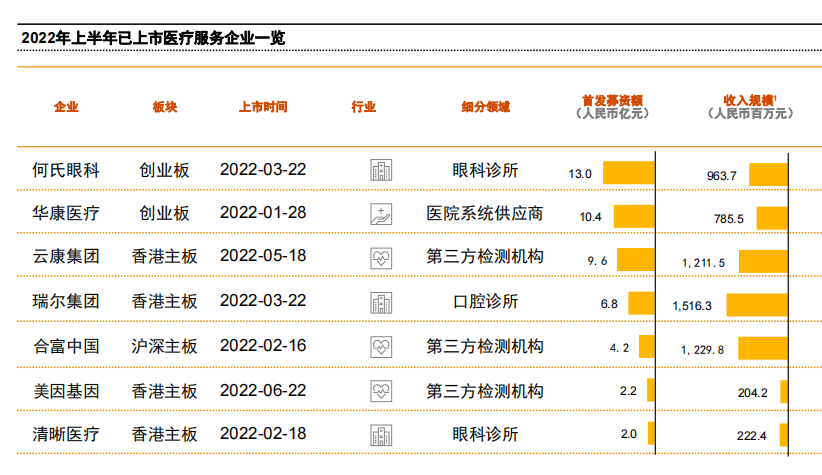Click company name 合富中国

66,346
